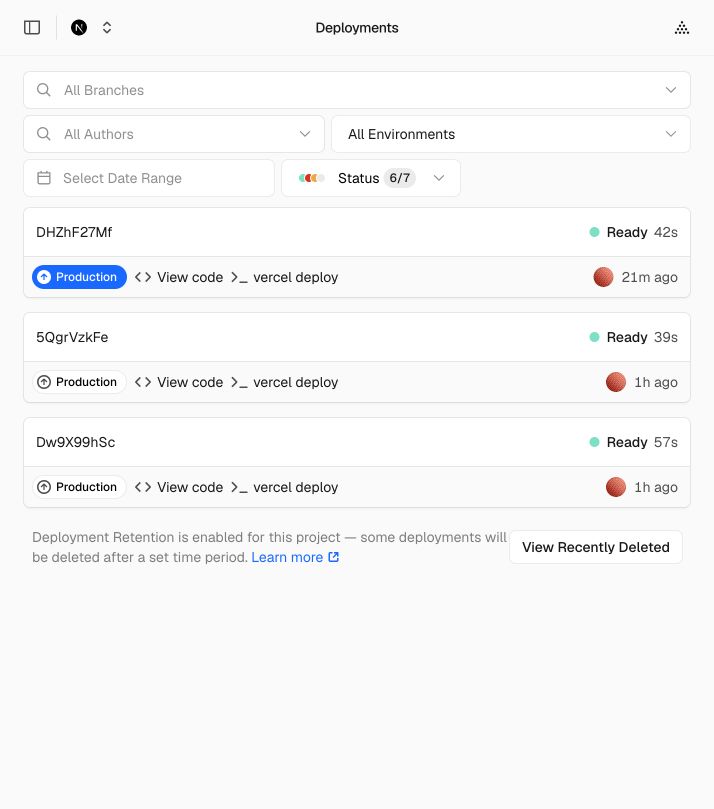Click the Production badge for Dw9X99hSc
Image resolution: width=714 pixels, height=809 pixels.
[x=79, y=487]
